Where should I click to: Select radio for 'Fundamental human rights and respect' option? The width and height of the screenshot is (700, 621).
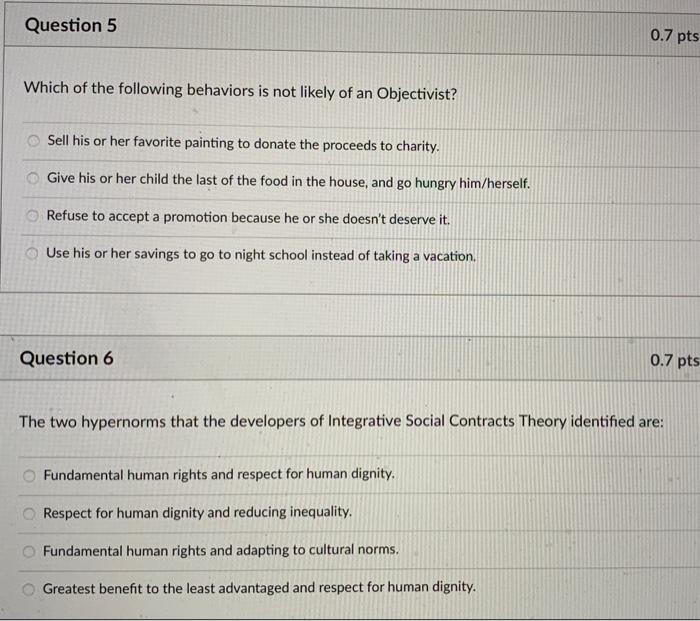point(30,474)
